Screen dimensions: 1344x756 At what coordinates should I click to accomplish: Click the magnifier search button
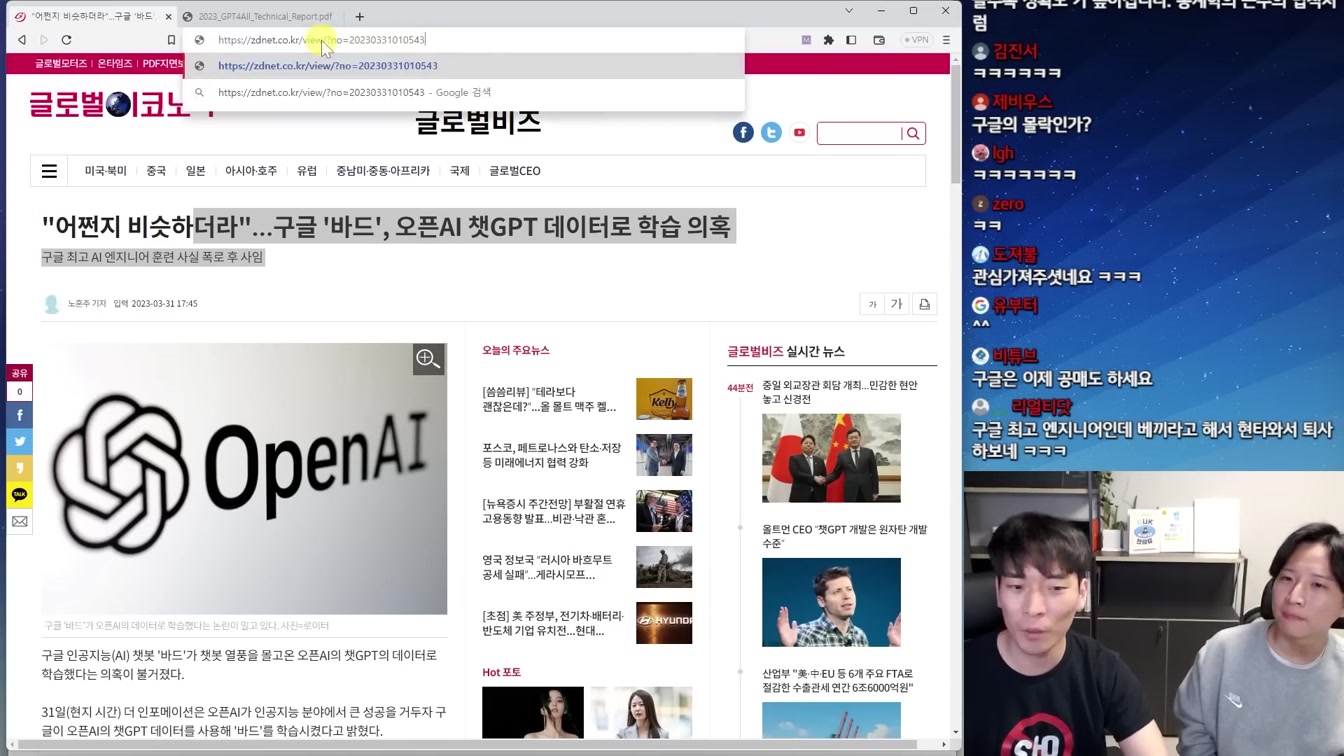point(913,133)
